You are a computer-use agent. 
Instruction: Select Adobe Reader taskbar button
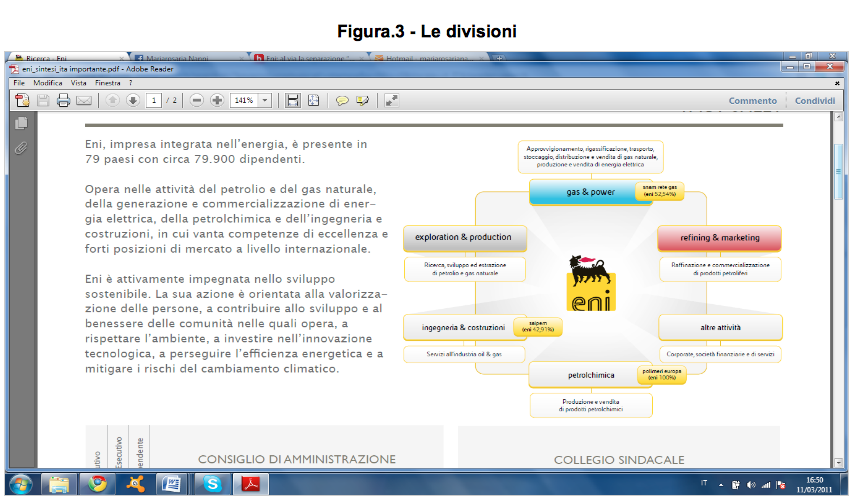(250, 484)
